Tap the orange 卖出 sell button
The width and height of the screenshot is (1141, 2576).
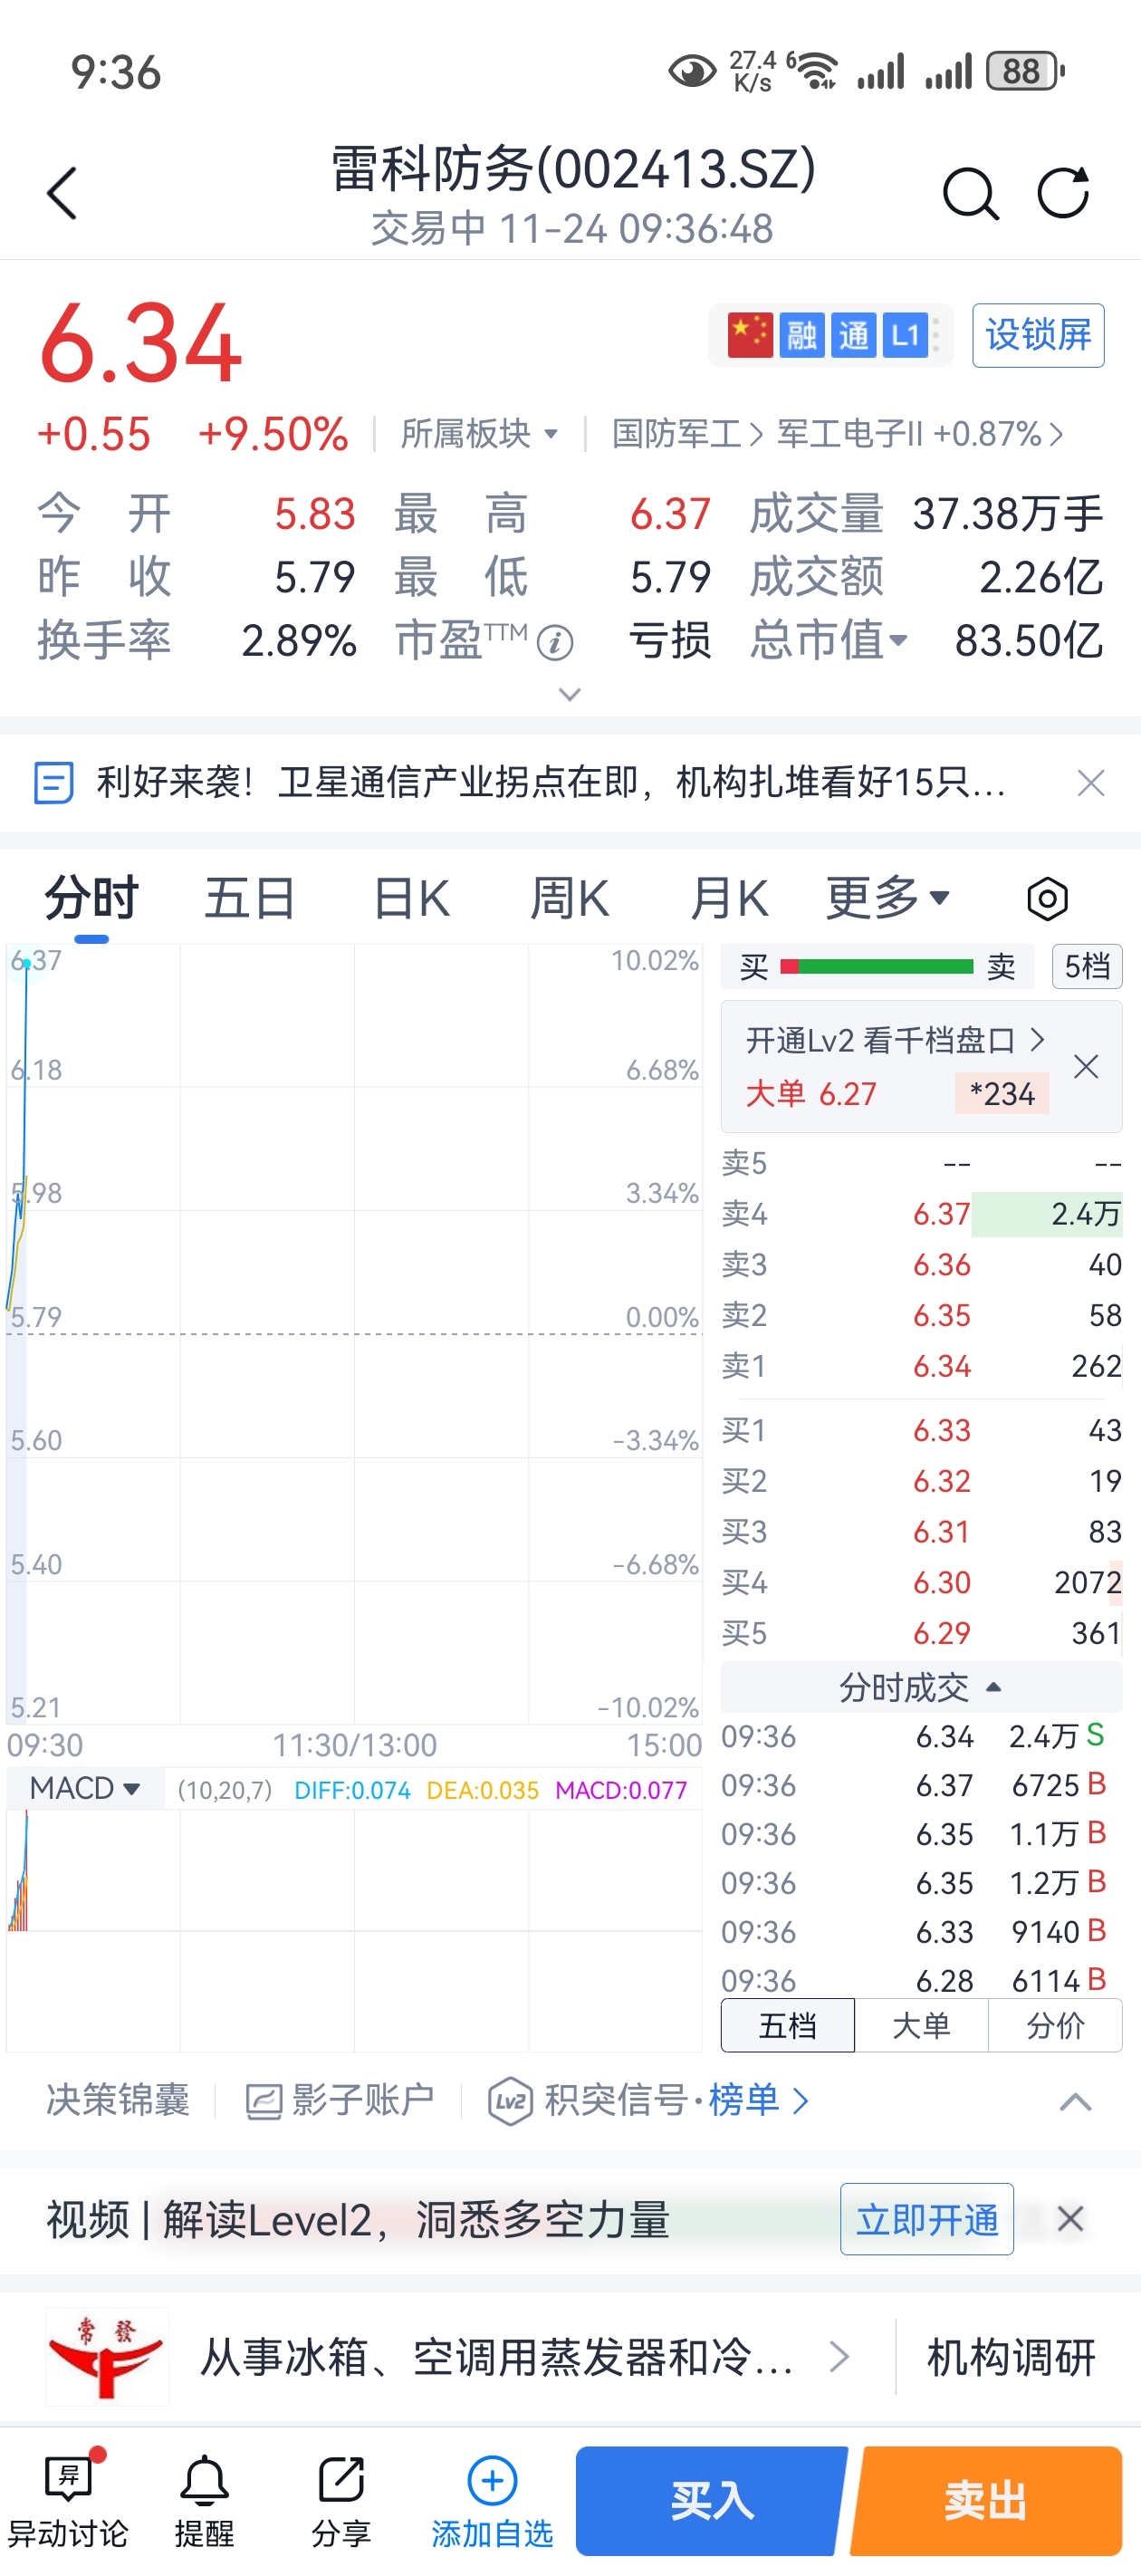click(986, 2500)
